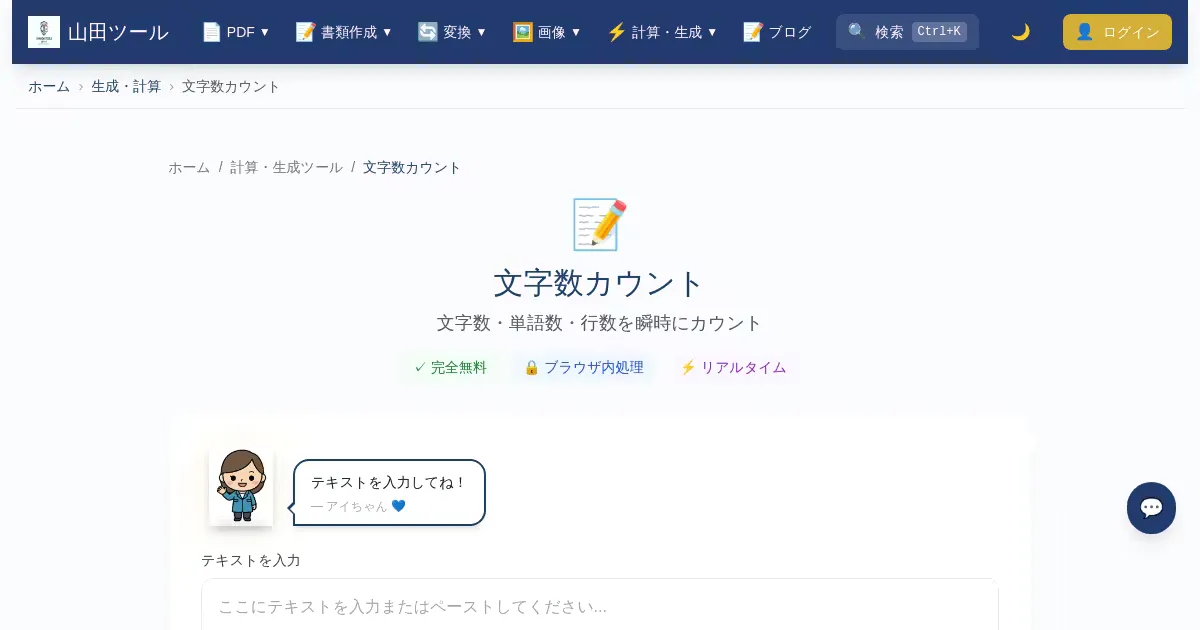Click the magnifier icon in the search box
The image size is (1200, 630).
[857, 32]
